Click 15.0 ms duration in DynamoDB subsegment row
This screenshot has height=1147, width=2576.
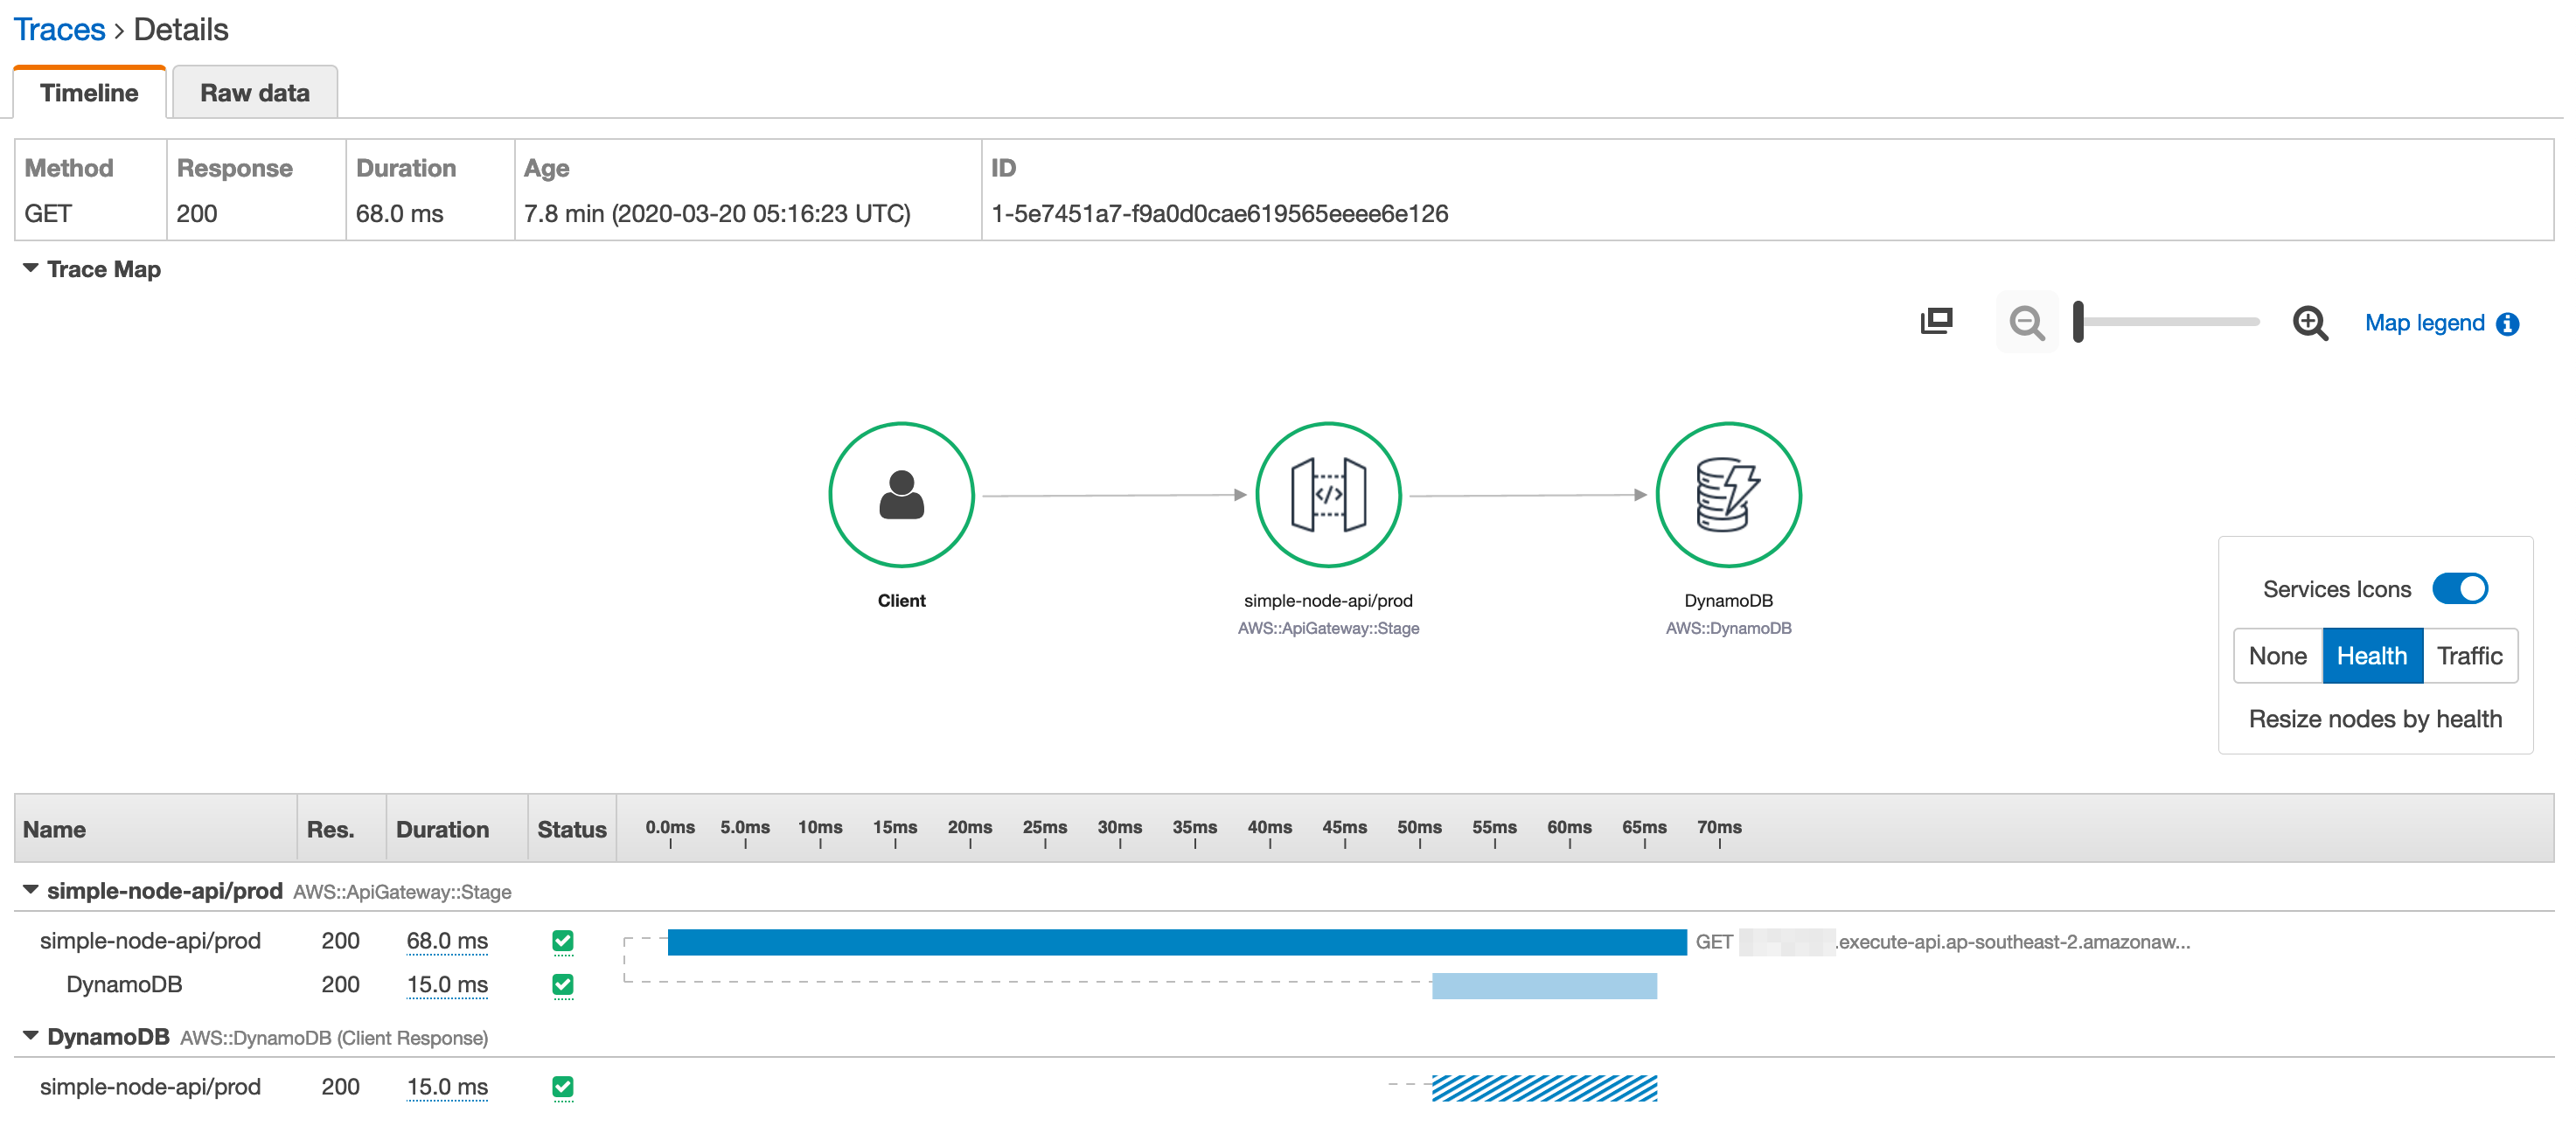point(447,985)
